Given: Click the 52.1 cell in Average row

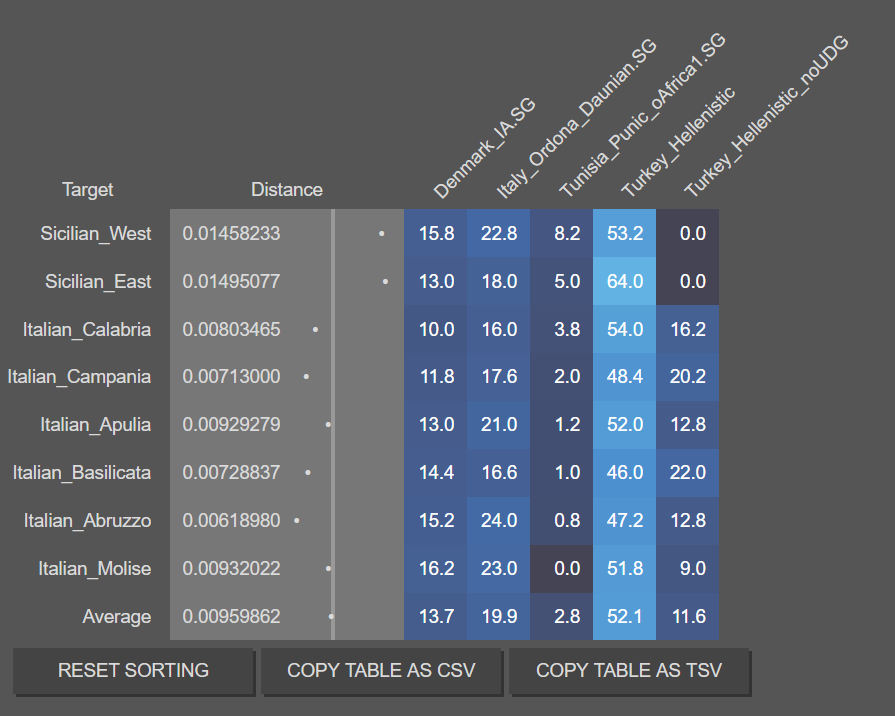Looking at the screenshot, I should tap(624, 617).
